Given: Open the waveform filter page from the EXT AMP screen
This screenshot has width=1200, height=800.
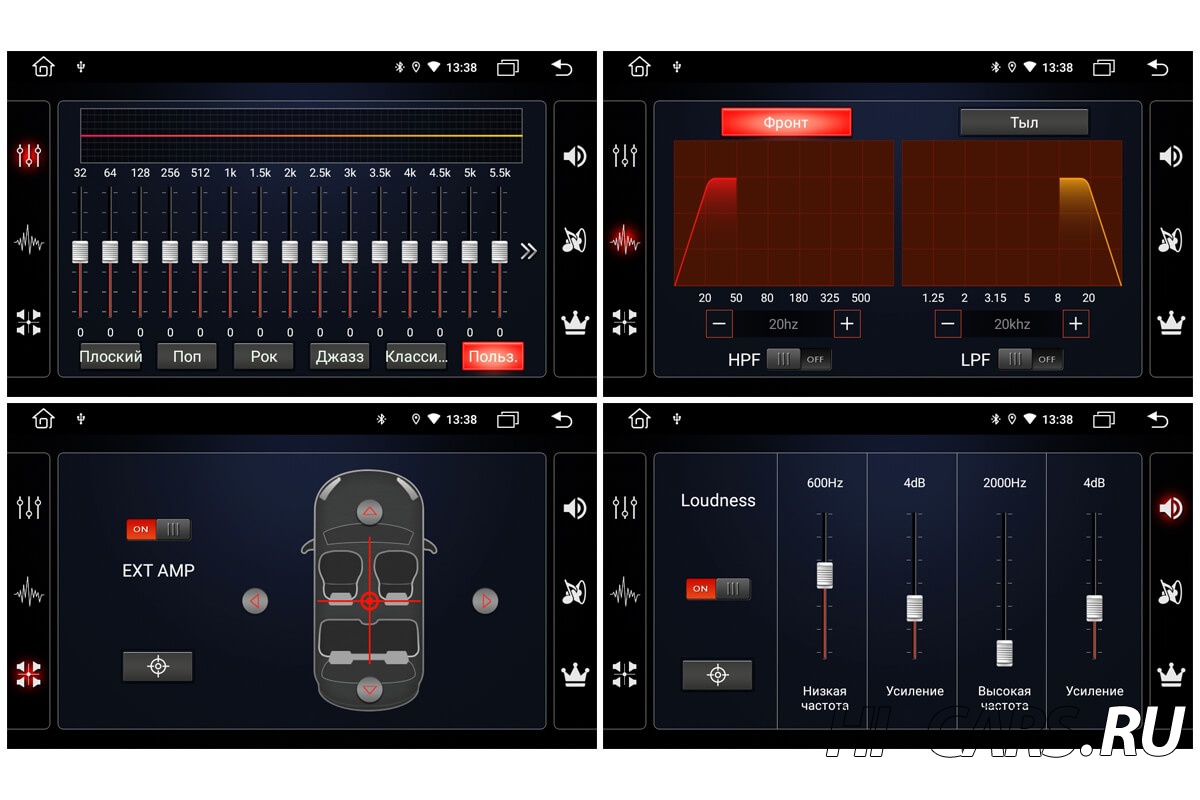Looking at the screenshot, I should click(x=29, y=593).
